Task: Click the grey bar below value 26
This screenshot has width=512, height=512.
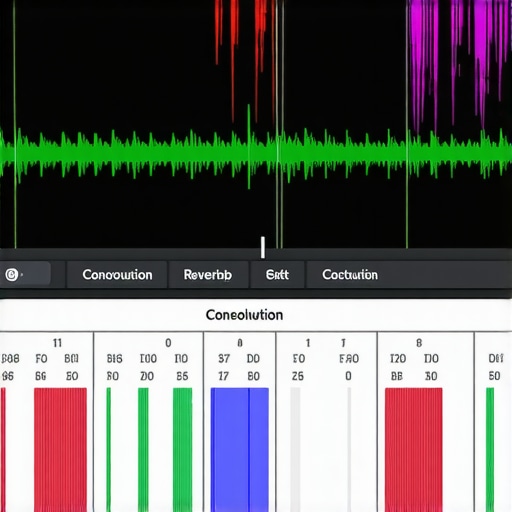Action: tap(295, 449)
